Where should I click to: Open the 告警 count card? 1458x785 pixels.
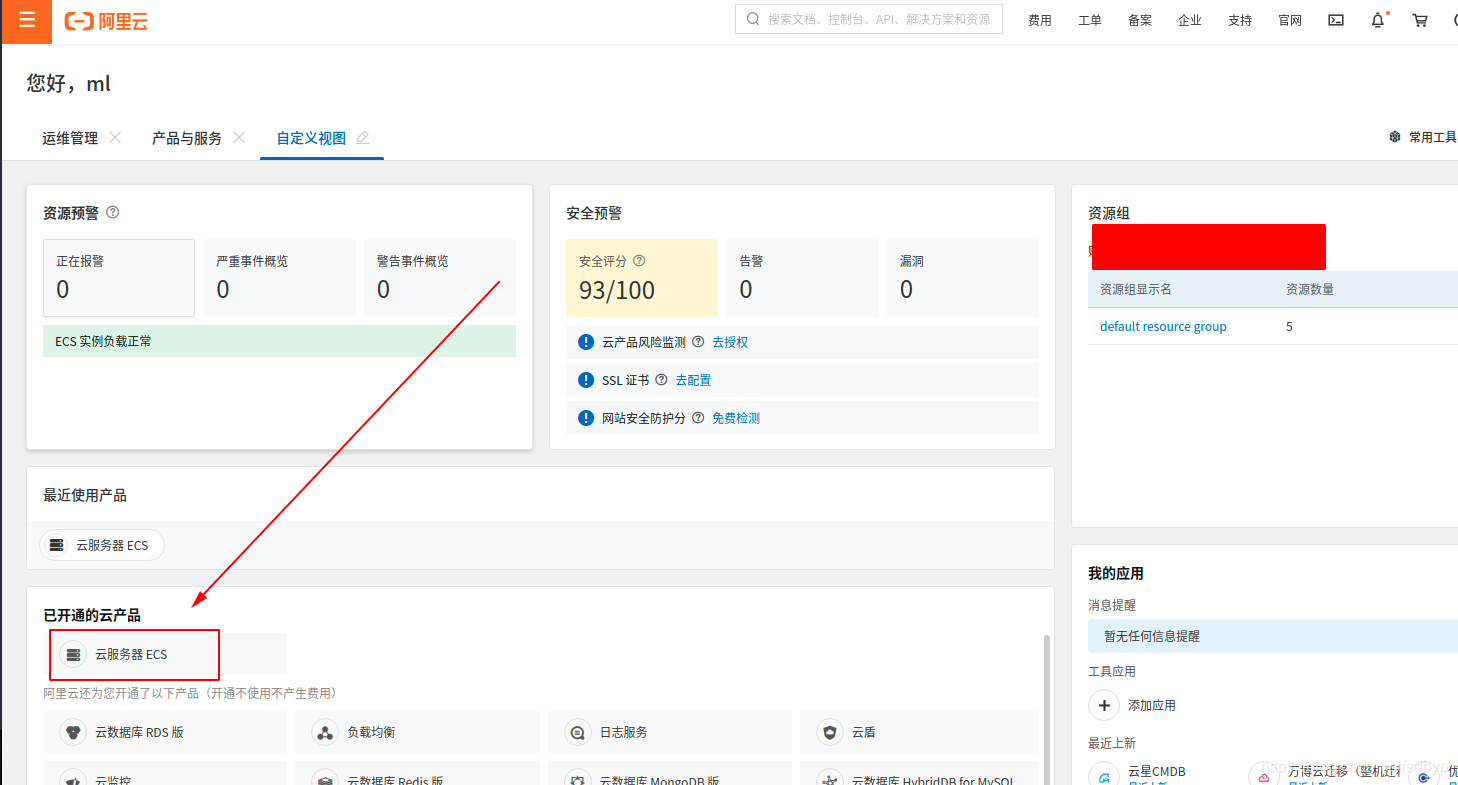pos(802,277)
